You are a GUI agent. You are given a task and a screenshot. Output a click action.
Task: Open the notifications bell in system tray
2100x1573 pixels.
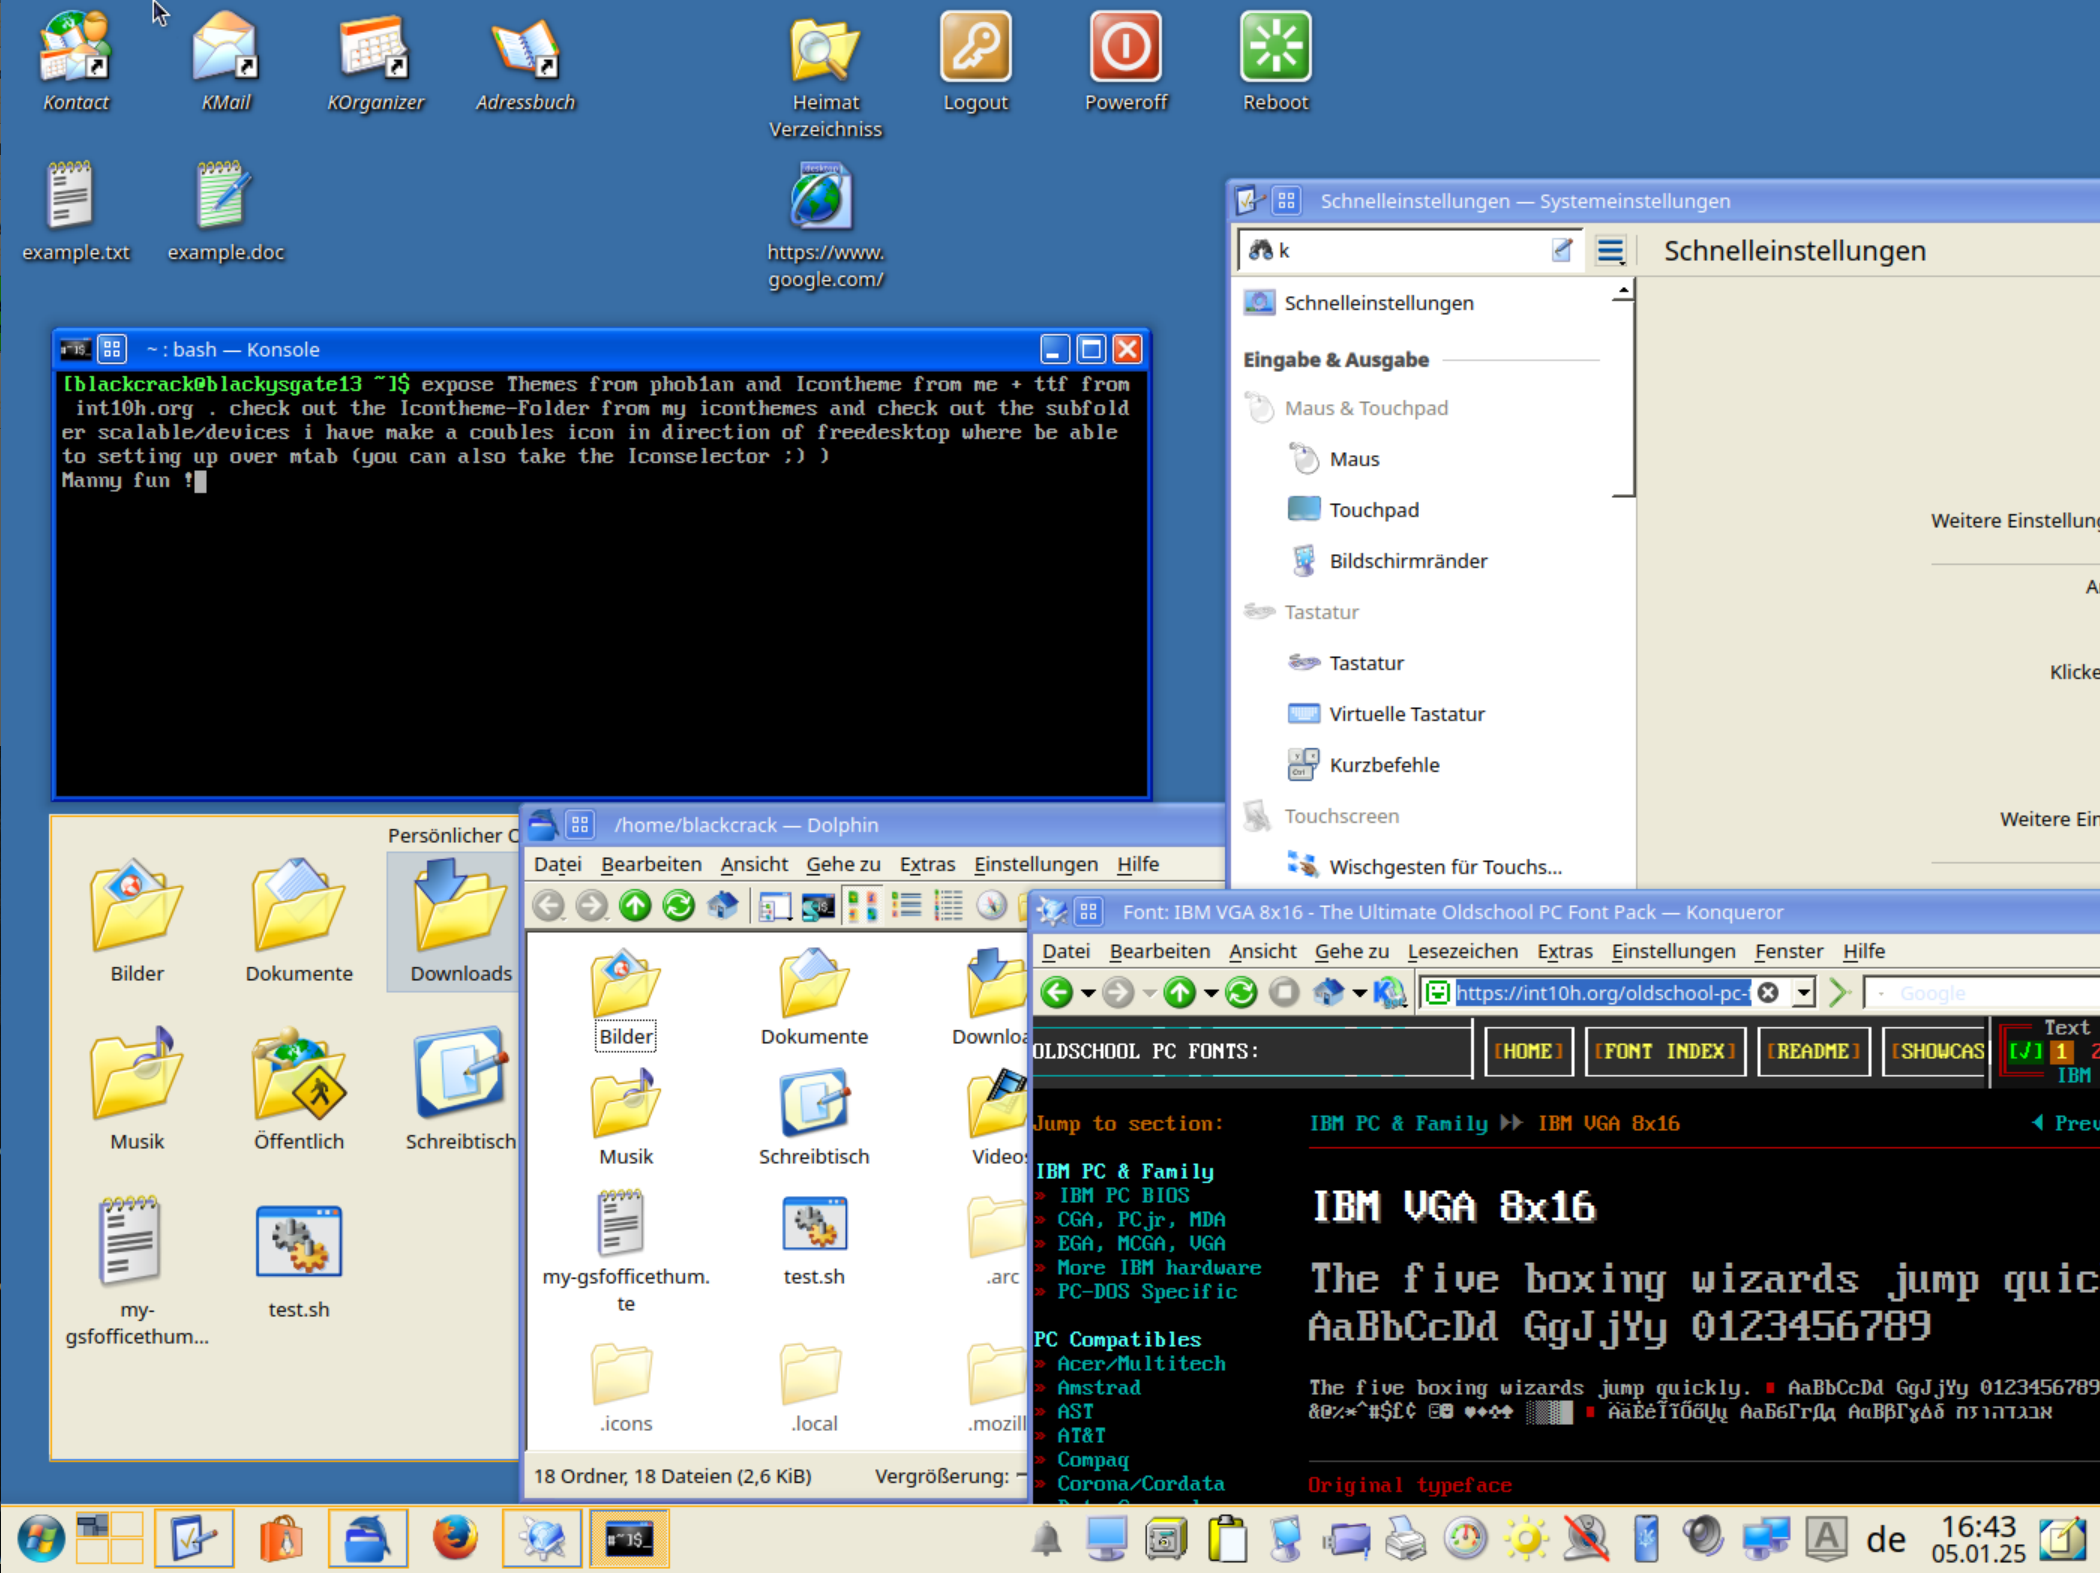point(1047,1539)
